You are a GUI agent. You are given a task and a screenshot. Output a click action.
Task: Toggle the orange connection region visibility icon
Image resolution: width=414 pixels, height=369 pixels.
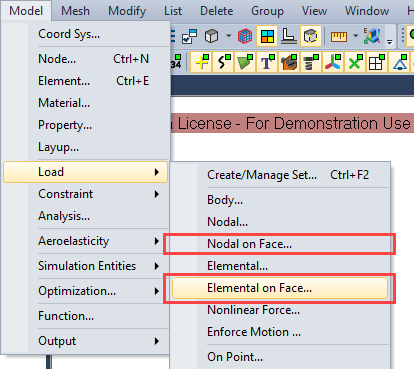tap(289, 62)
